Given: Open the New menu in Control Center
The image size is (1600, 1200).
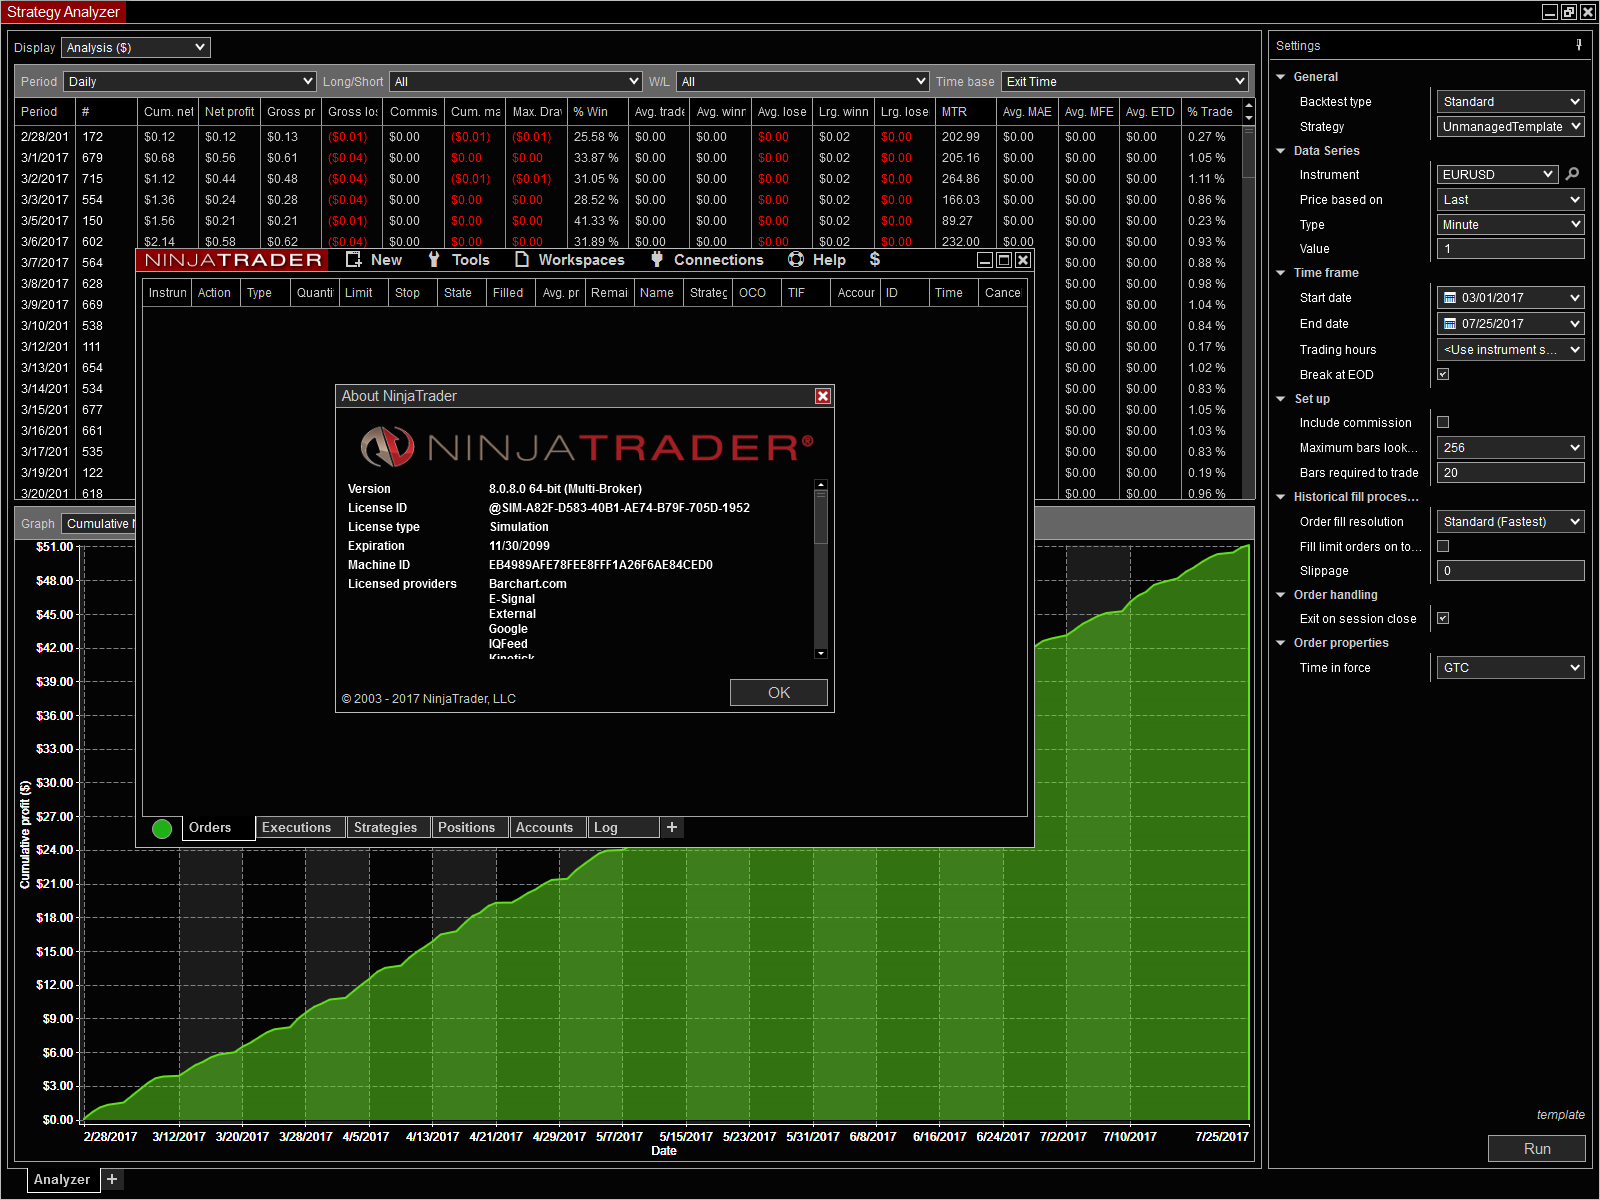Looking at the screenshot, I should 374,260.
